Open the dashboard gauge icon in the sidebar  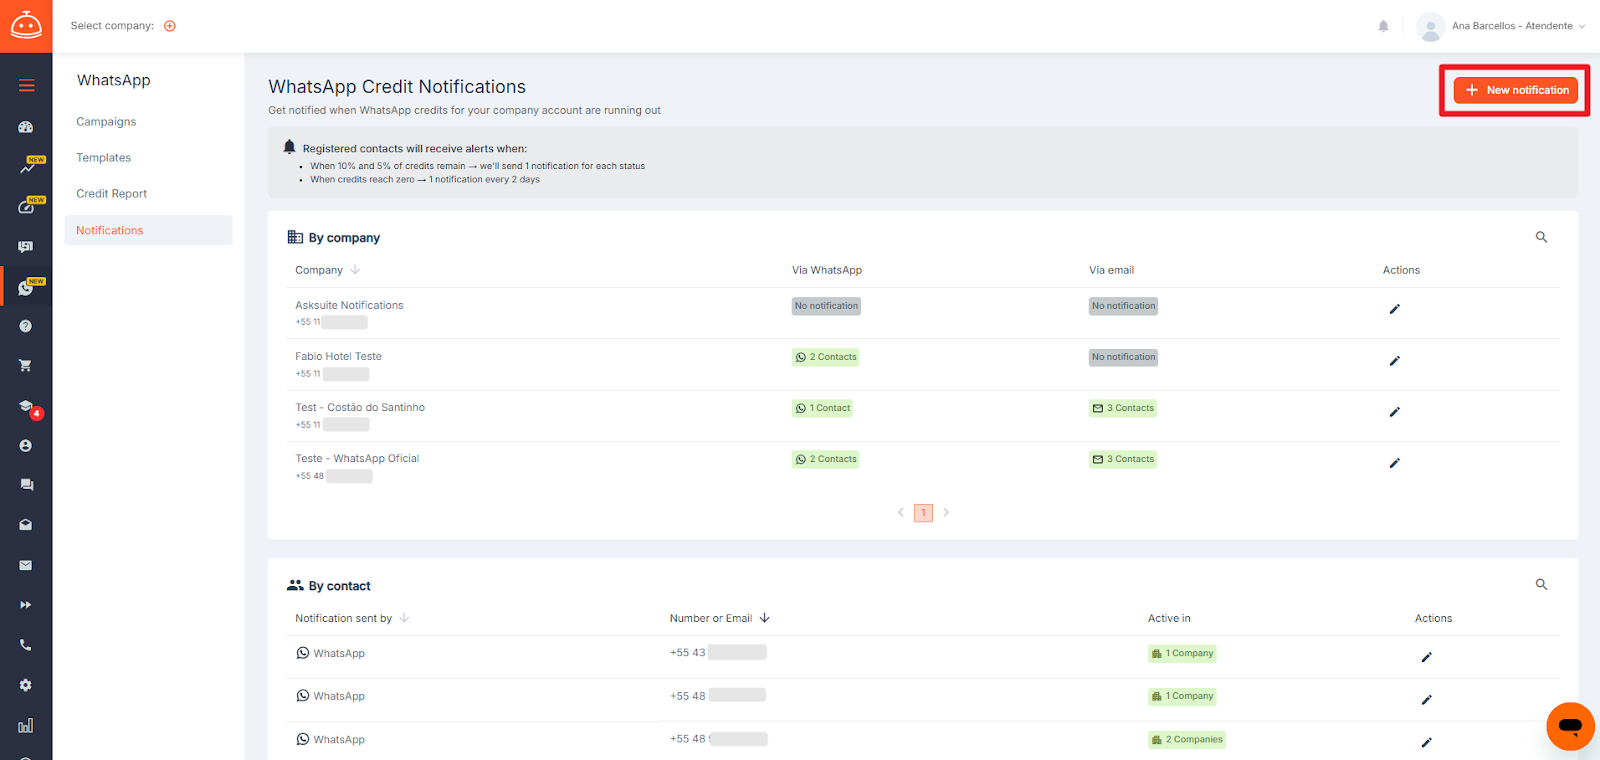click(x=26, y=127)
